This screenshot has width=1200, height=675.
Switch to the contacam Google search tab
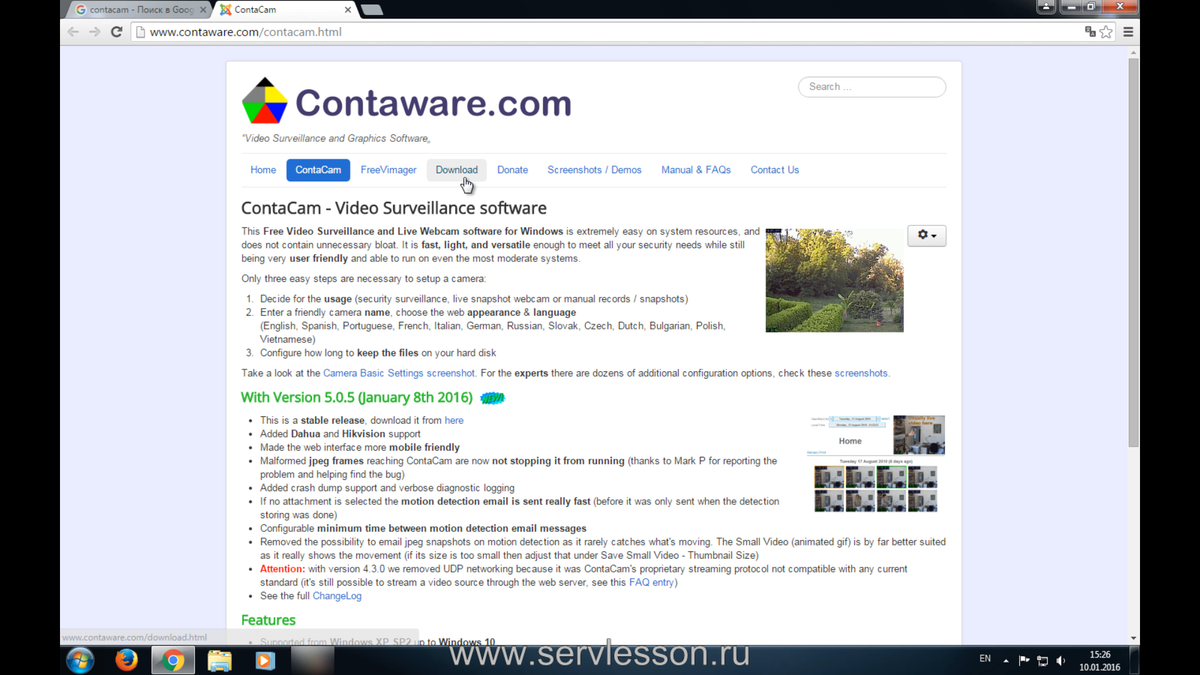click(x=139, y=10)
